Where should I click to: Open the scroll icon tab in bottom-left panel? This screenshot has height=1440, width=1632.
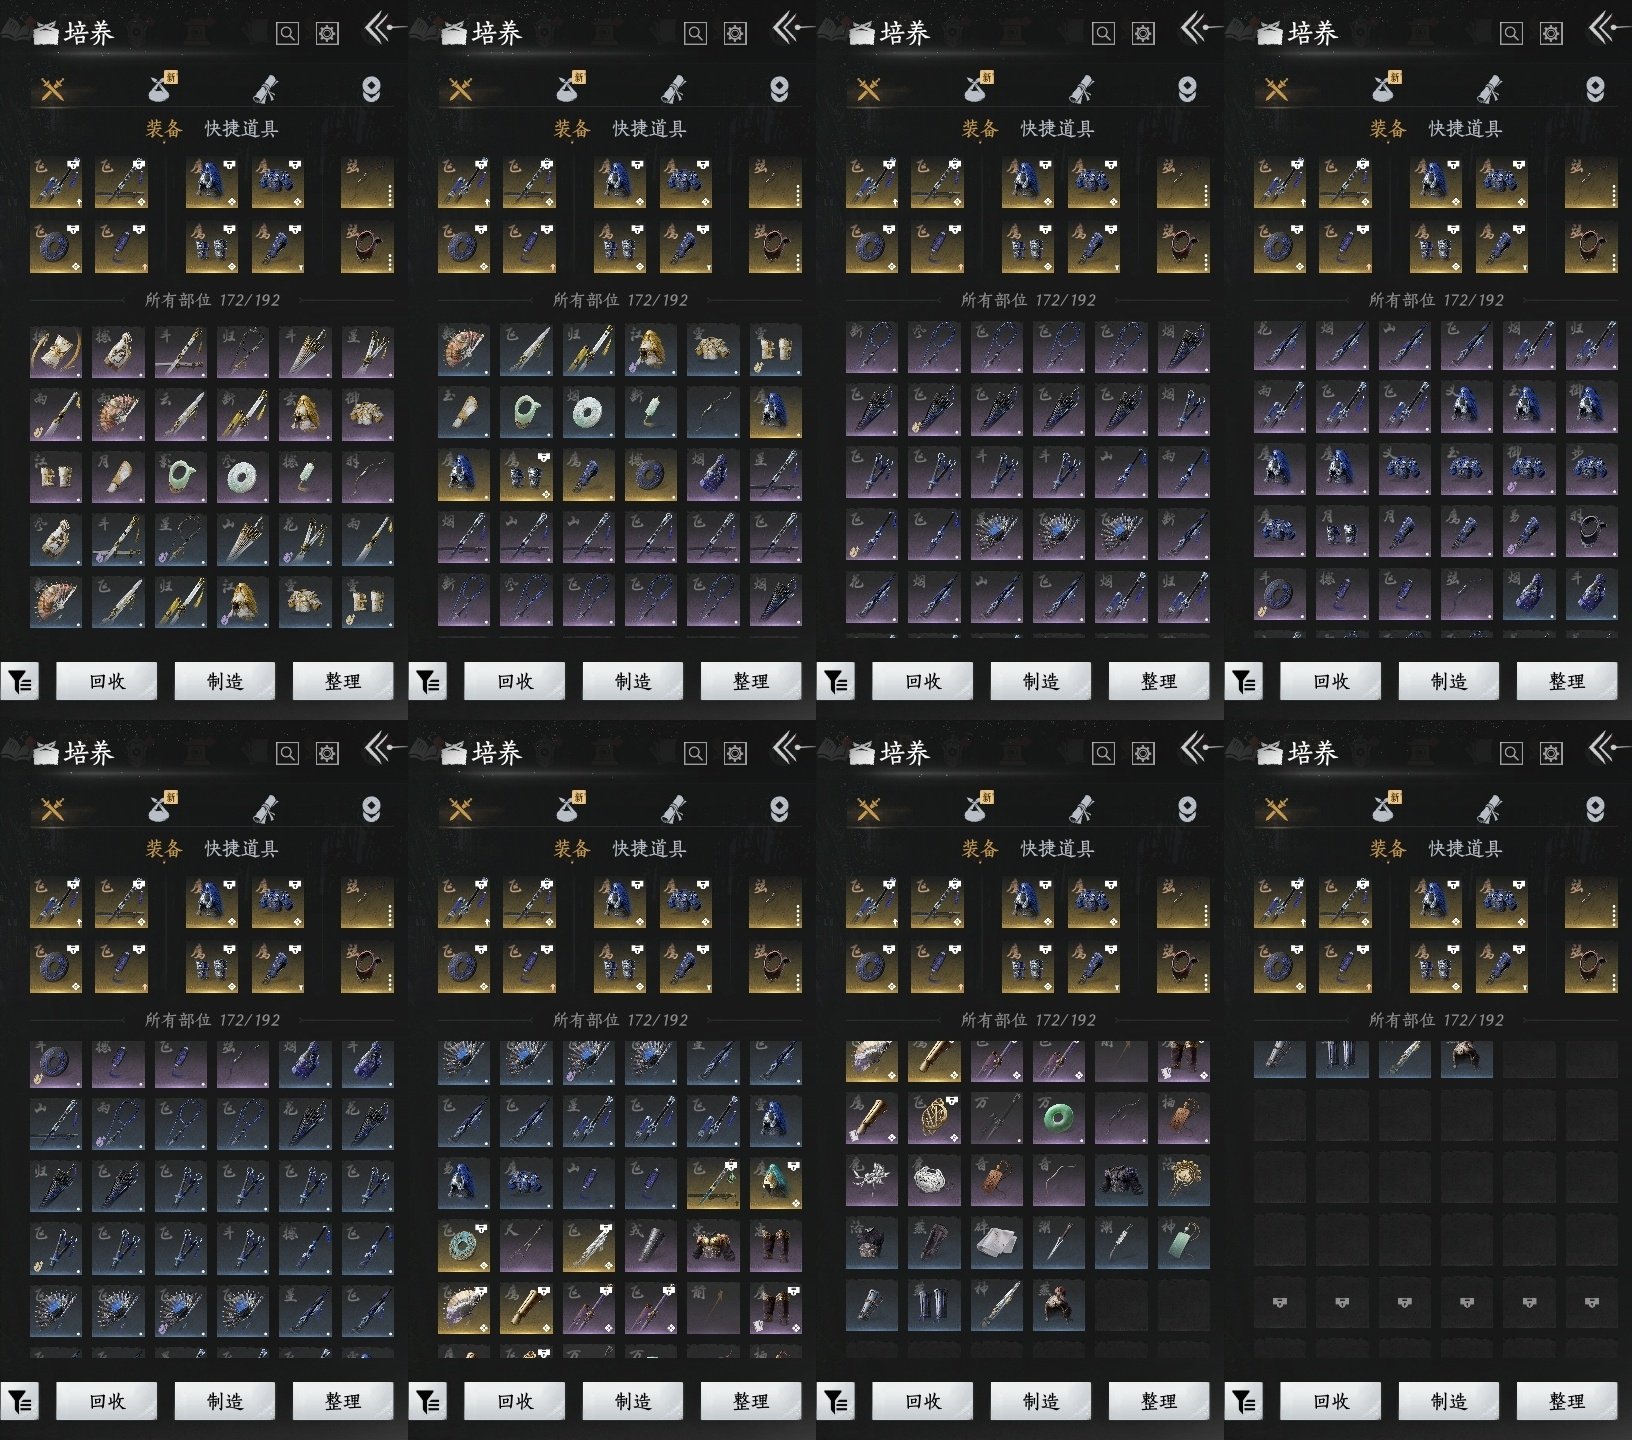(265, 809)
